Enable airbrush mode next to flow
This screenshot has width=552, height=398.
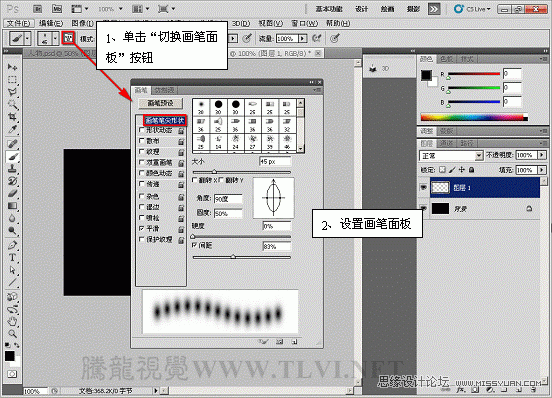[x=316, y=38]
